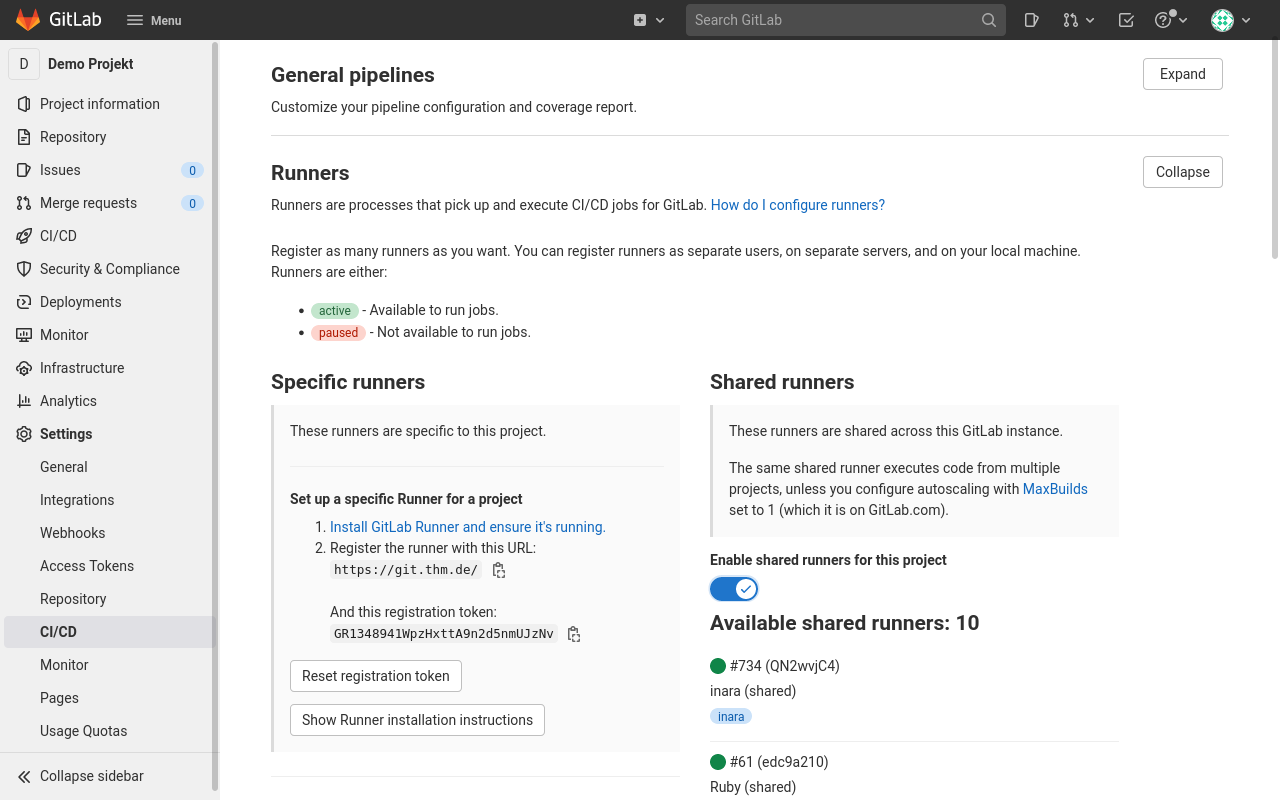
Task: Open Demo Projekt project avatar
Action: [x=24, y=64]
